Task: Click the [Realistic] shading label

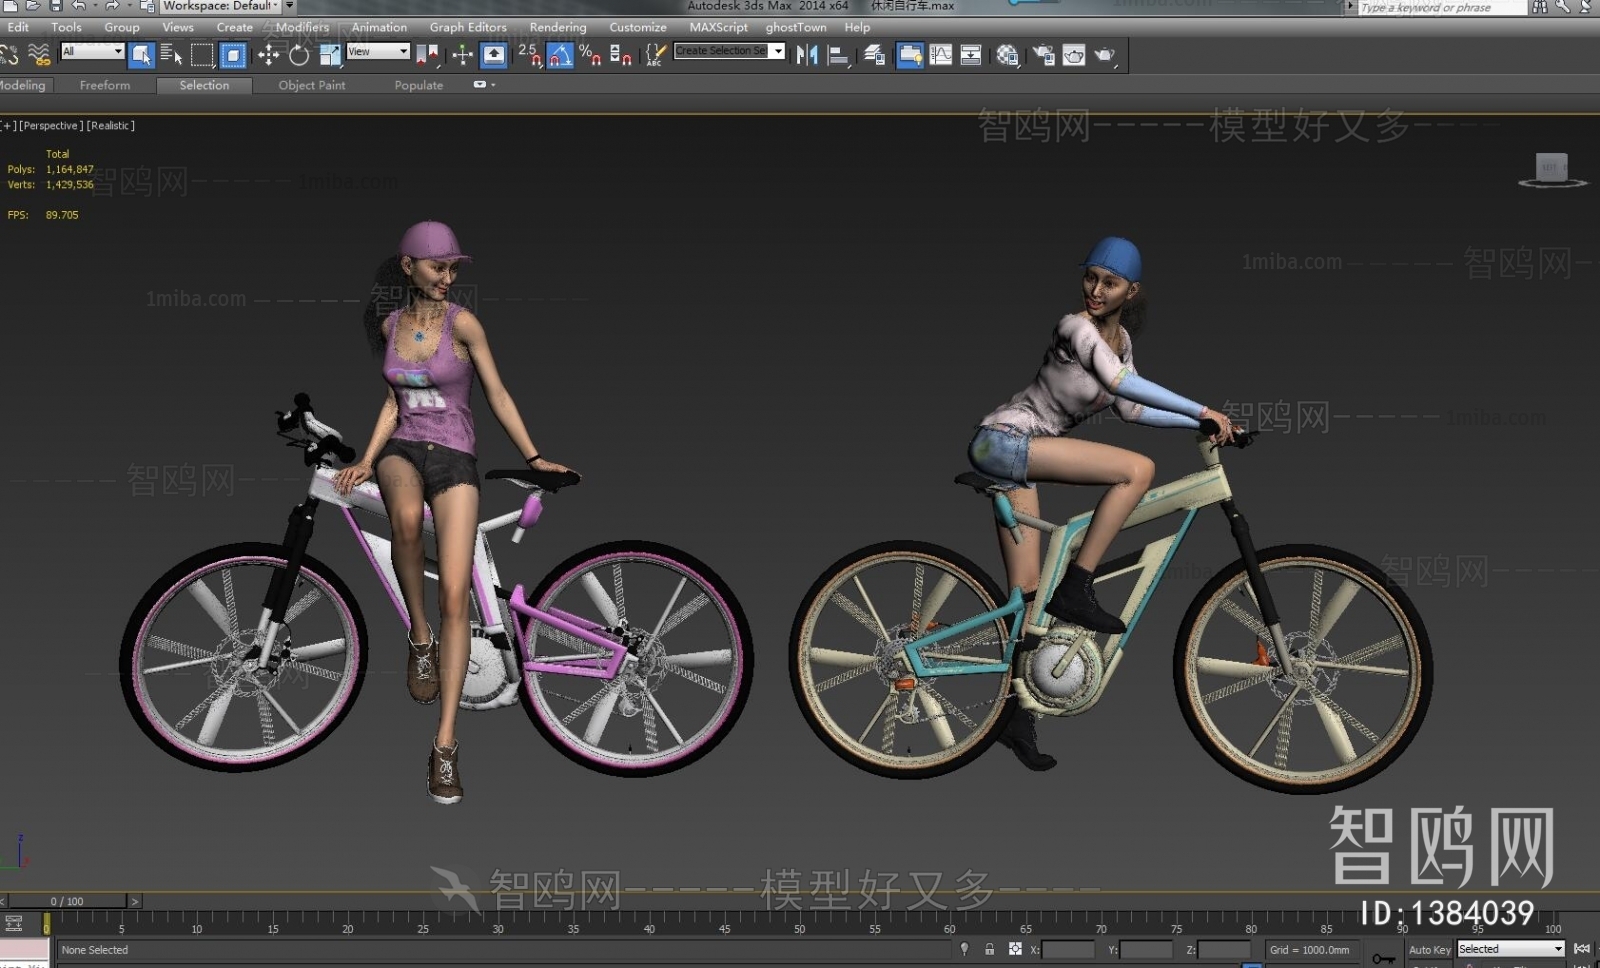Action: point(110,125)
